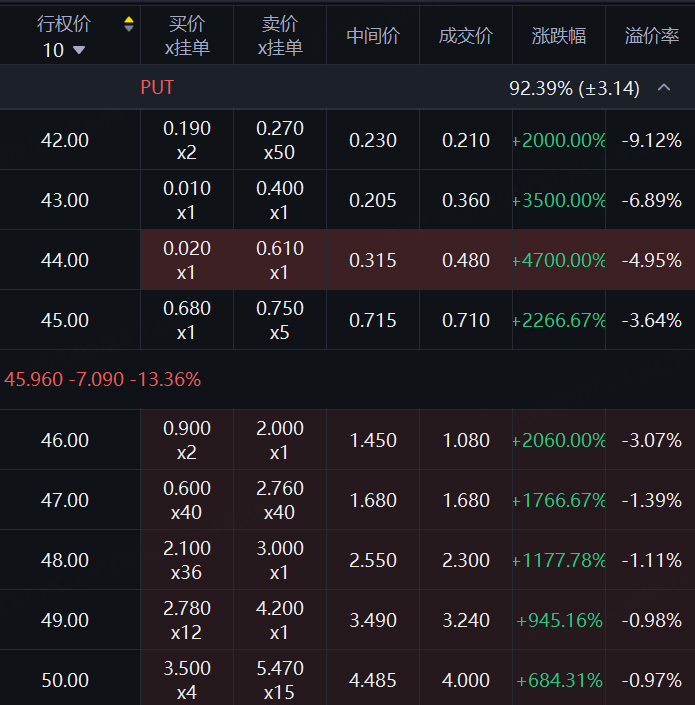The image size is (695, 705).
Task: Select the 48.00 strike price cell
Action: pos(65,560)
